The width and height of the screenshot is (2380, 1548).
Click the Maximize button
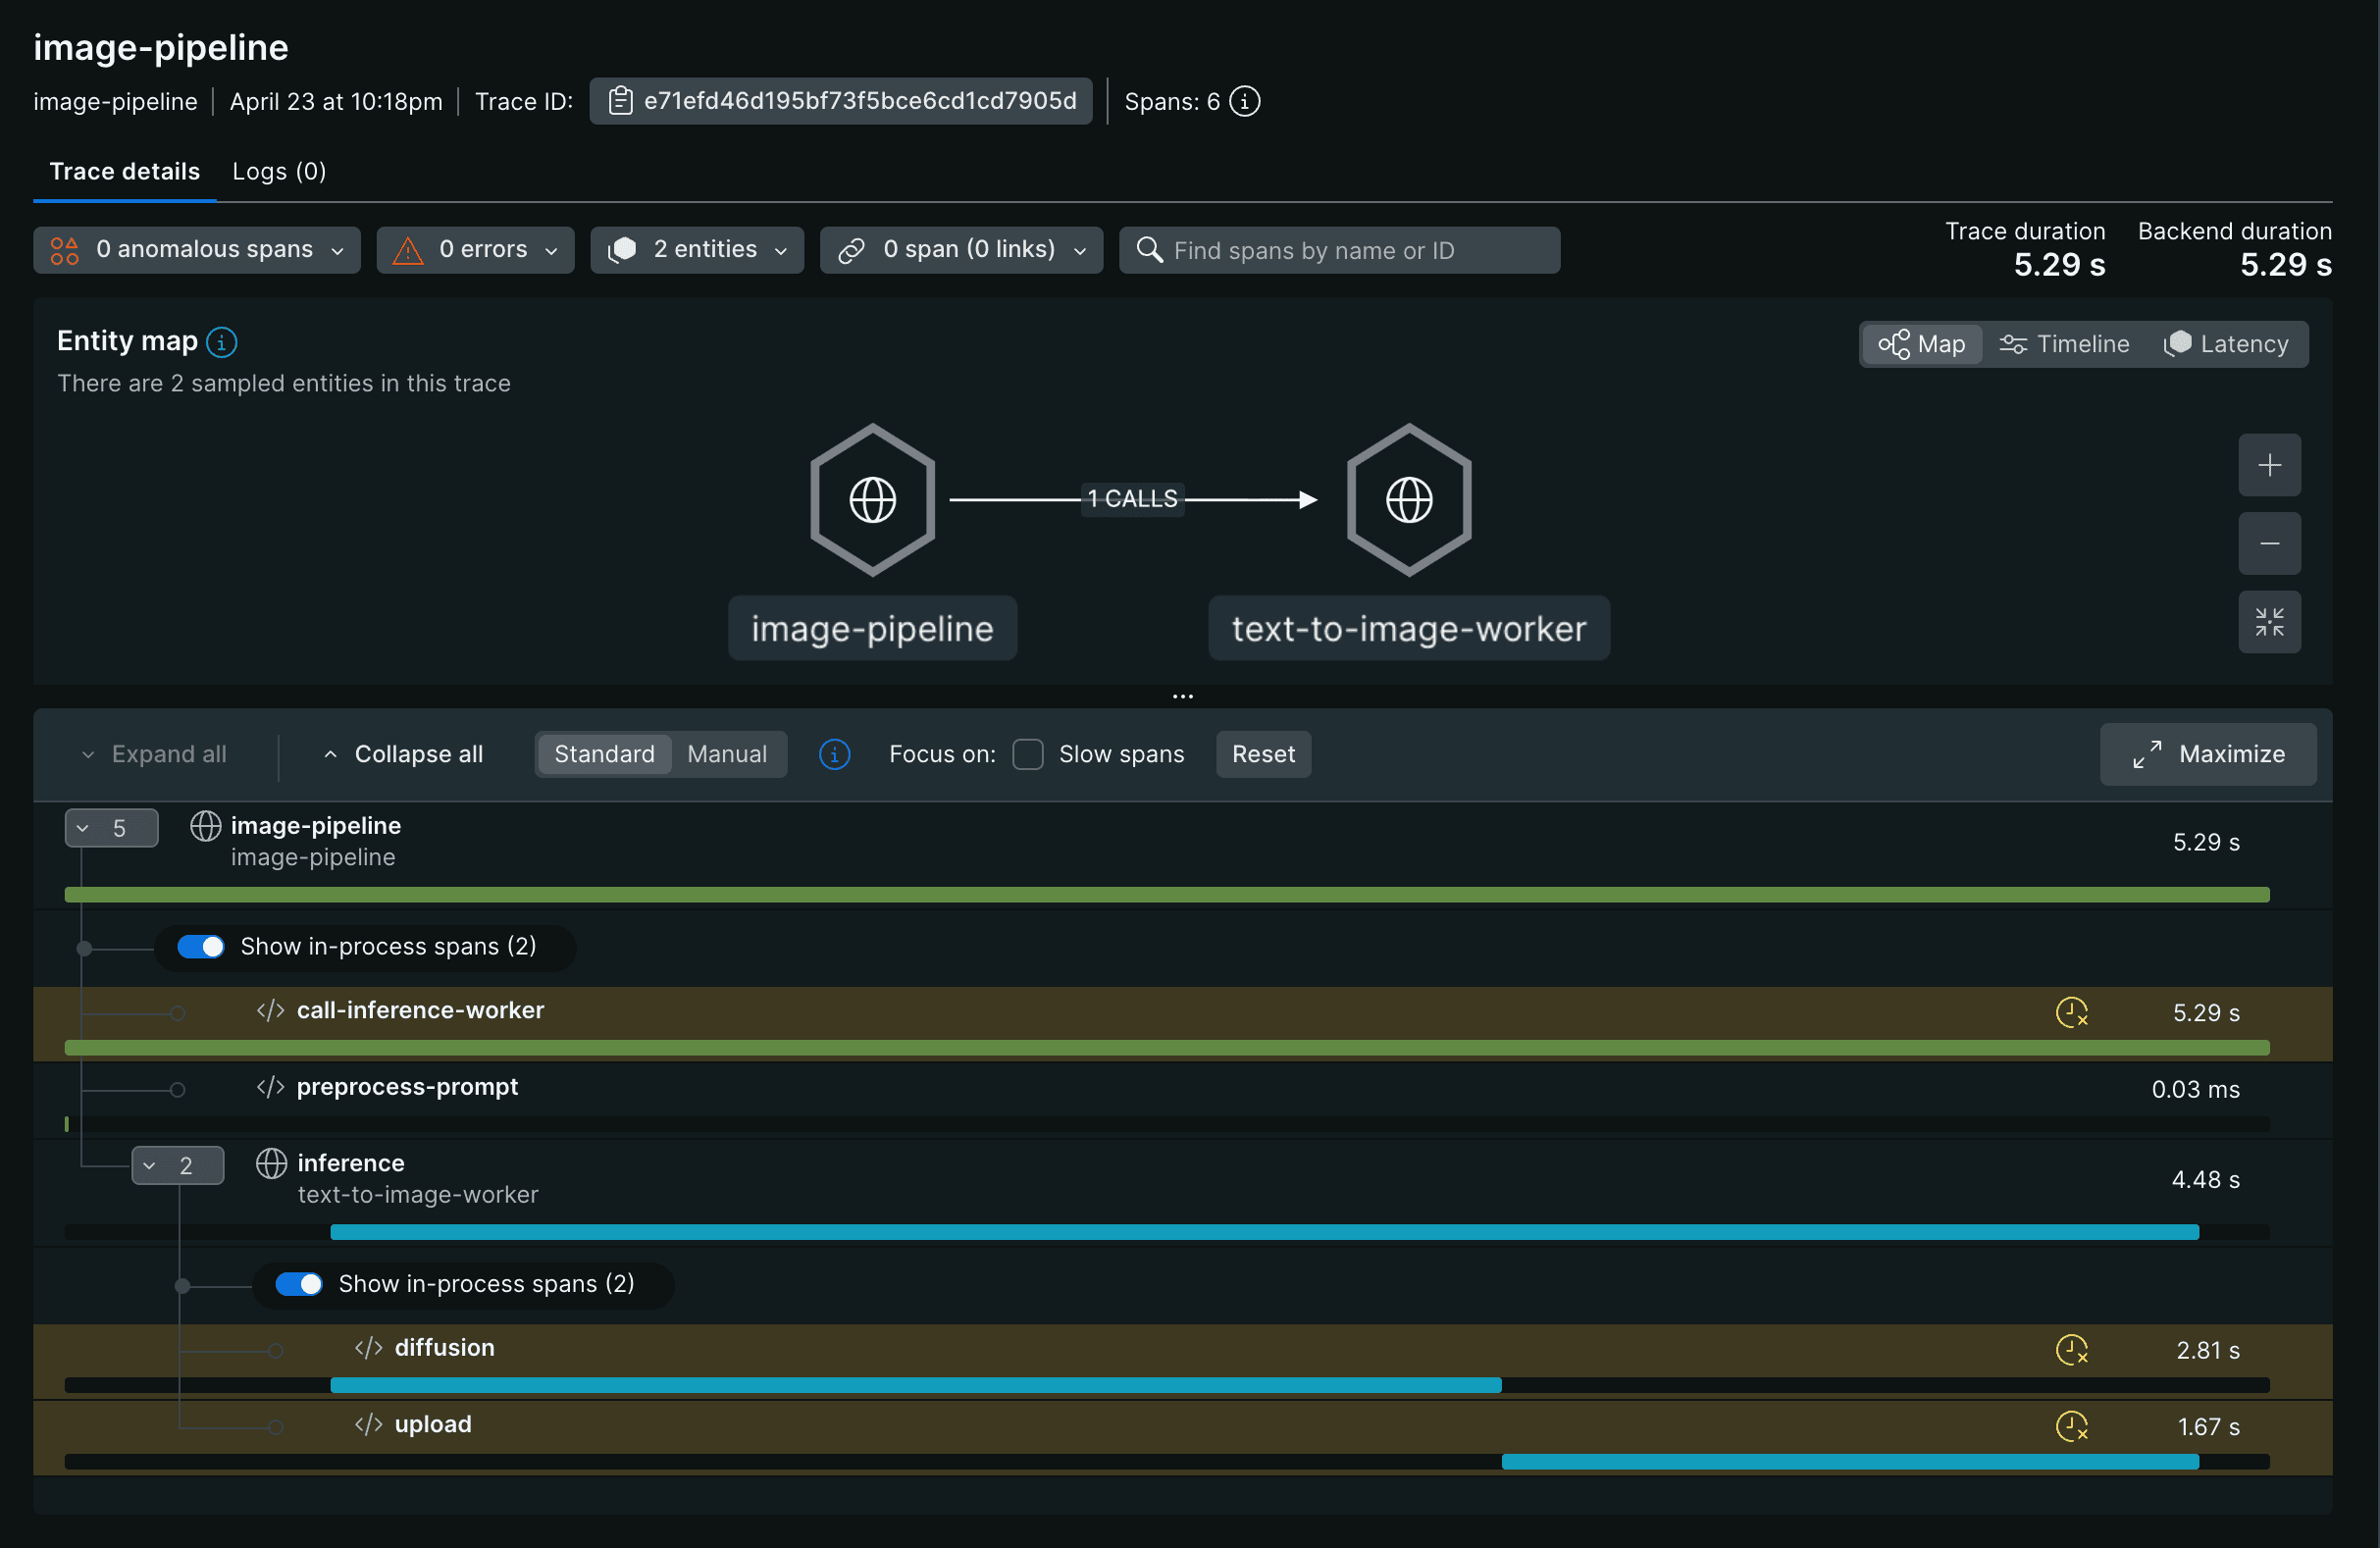coord(2208,754)
